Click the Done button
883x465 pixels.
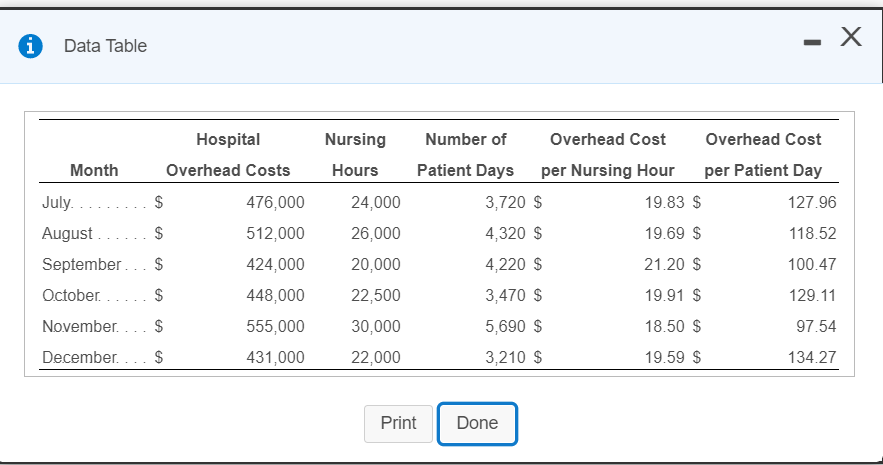click(x=477, y=423)
